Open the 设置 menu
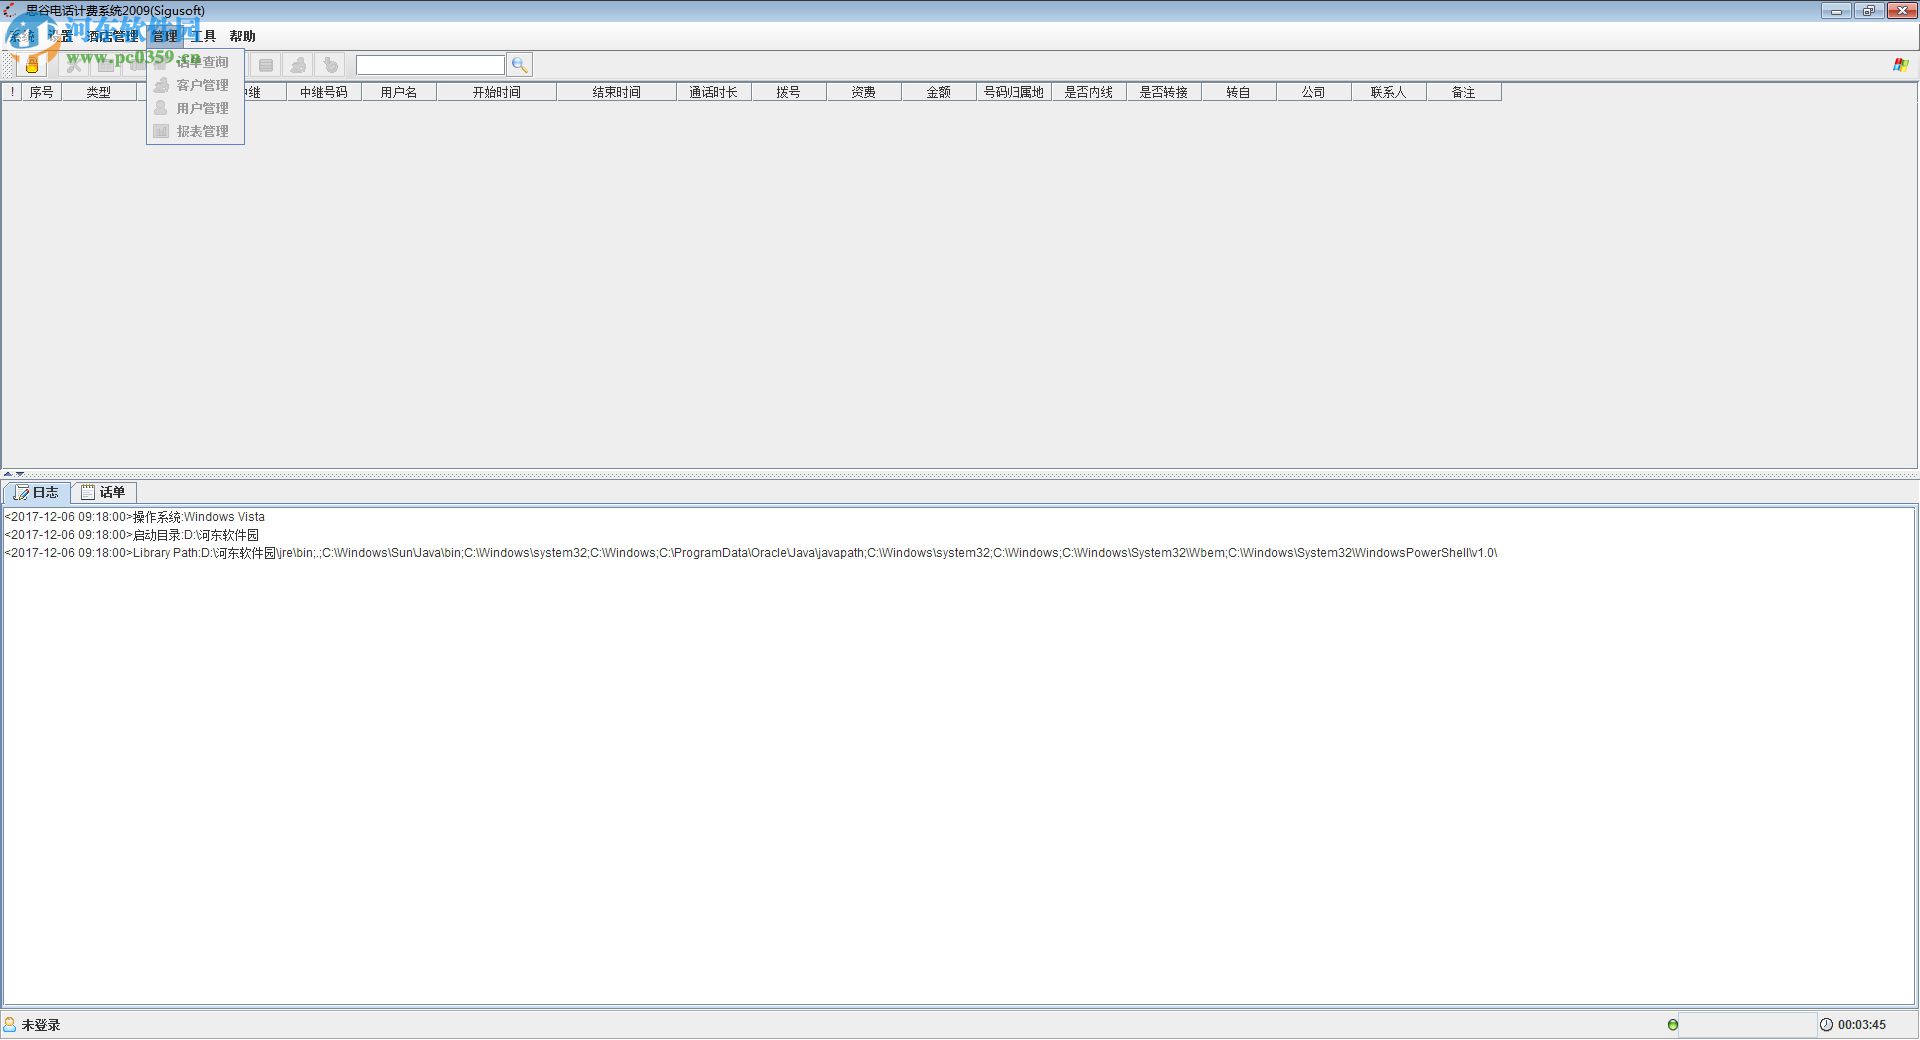 (x=62, y=36)
